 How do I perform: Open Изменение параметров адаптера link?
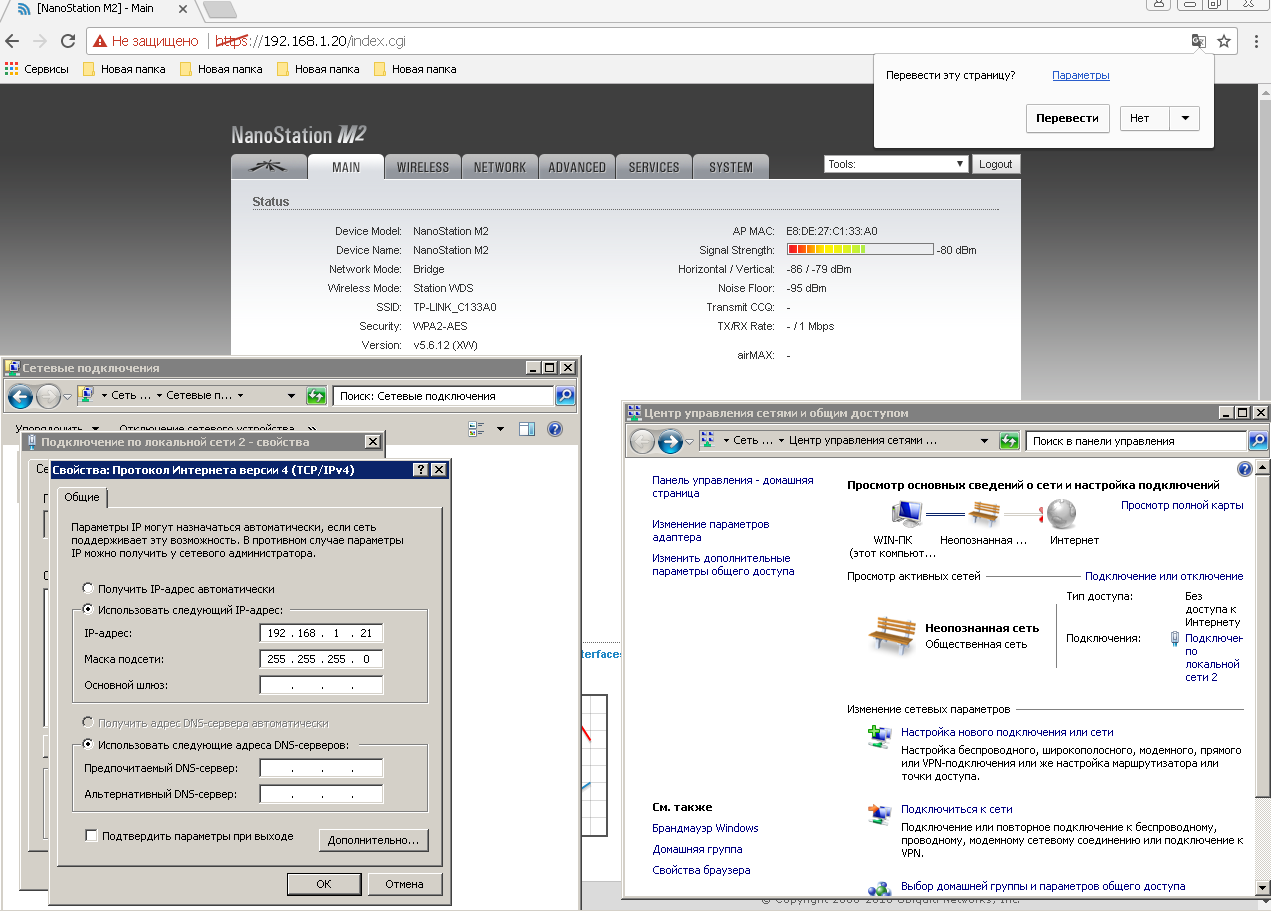(711, 530)
